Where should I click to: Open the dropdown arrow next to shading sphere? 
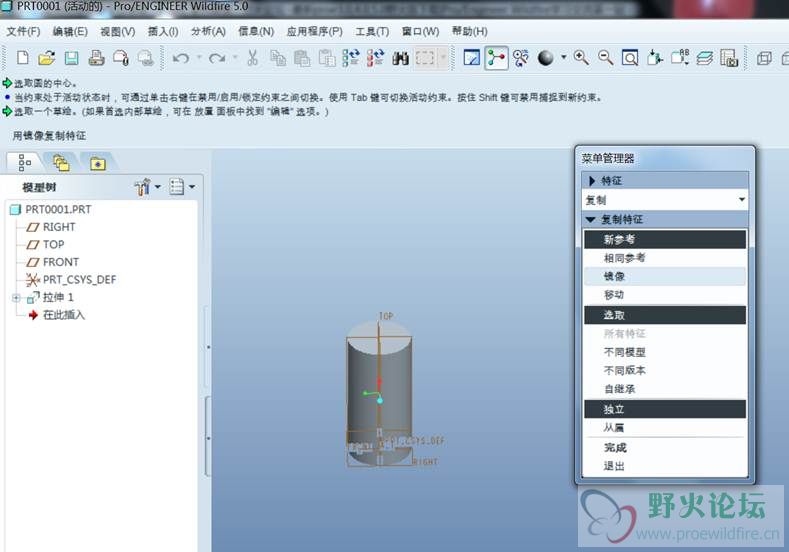[x=564, y=57]
